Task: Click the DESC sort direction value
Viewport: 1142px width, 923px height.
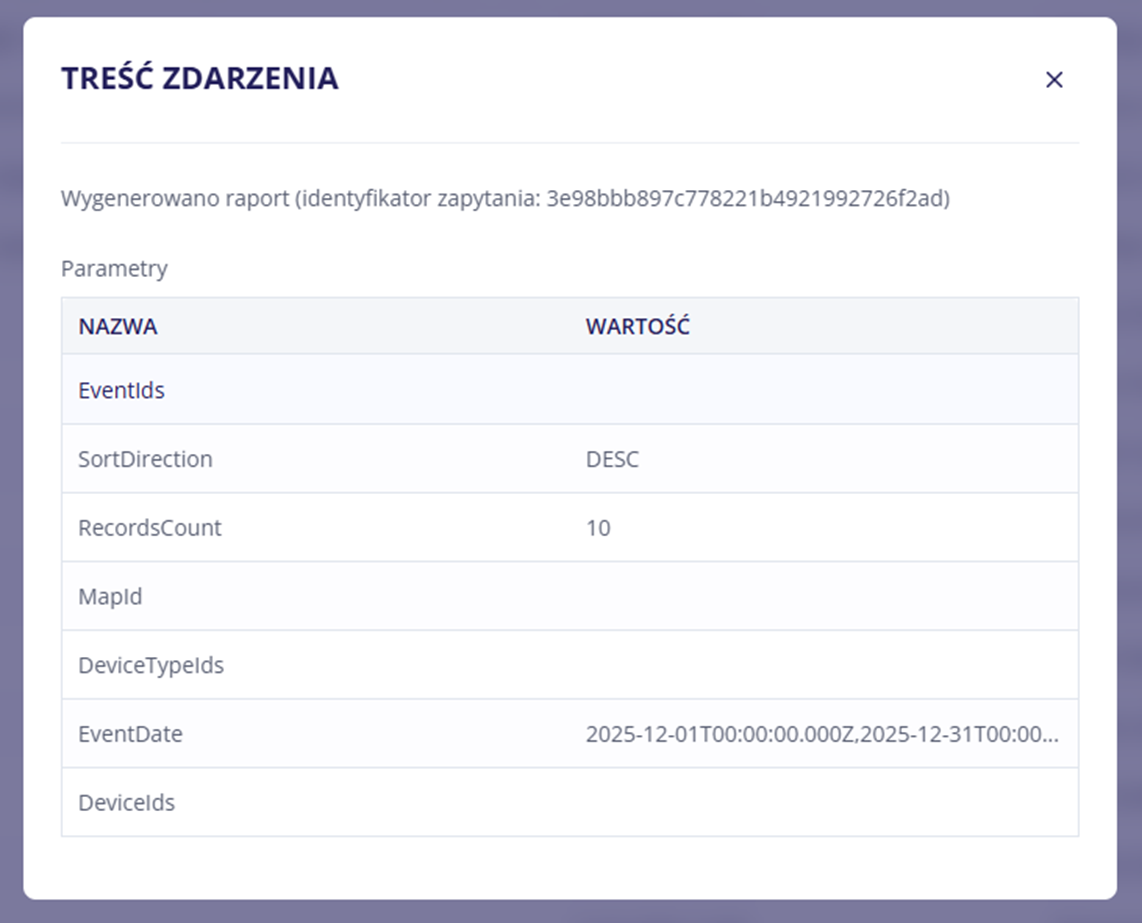Action: pyautogui.click(x=612, y=459)
